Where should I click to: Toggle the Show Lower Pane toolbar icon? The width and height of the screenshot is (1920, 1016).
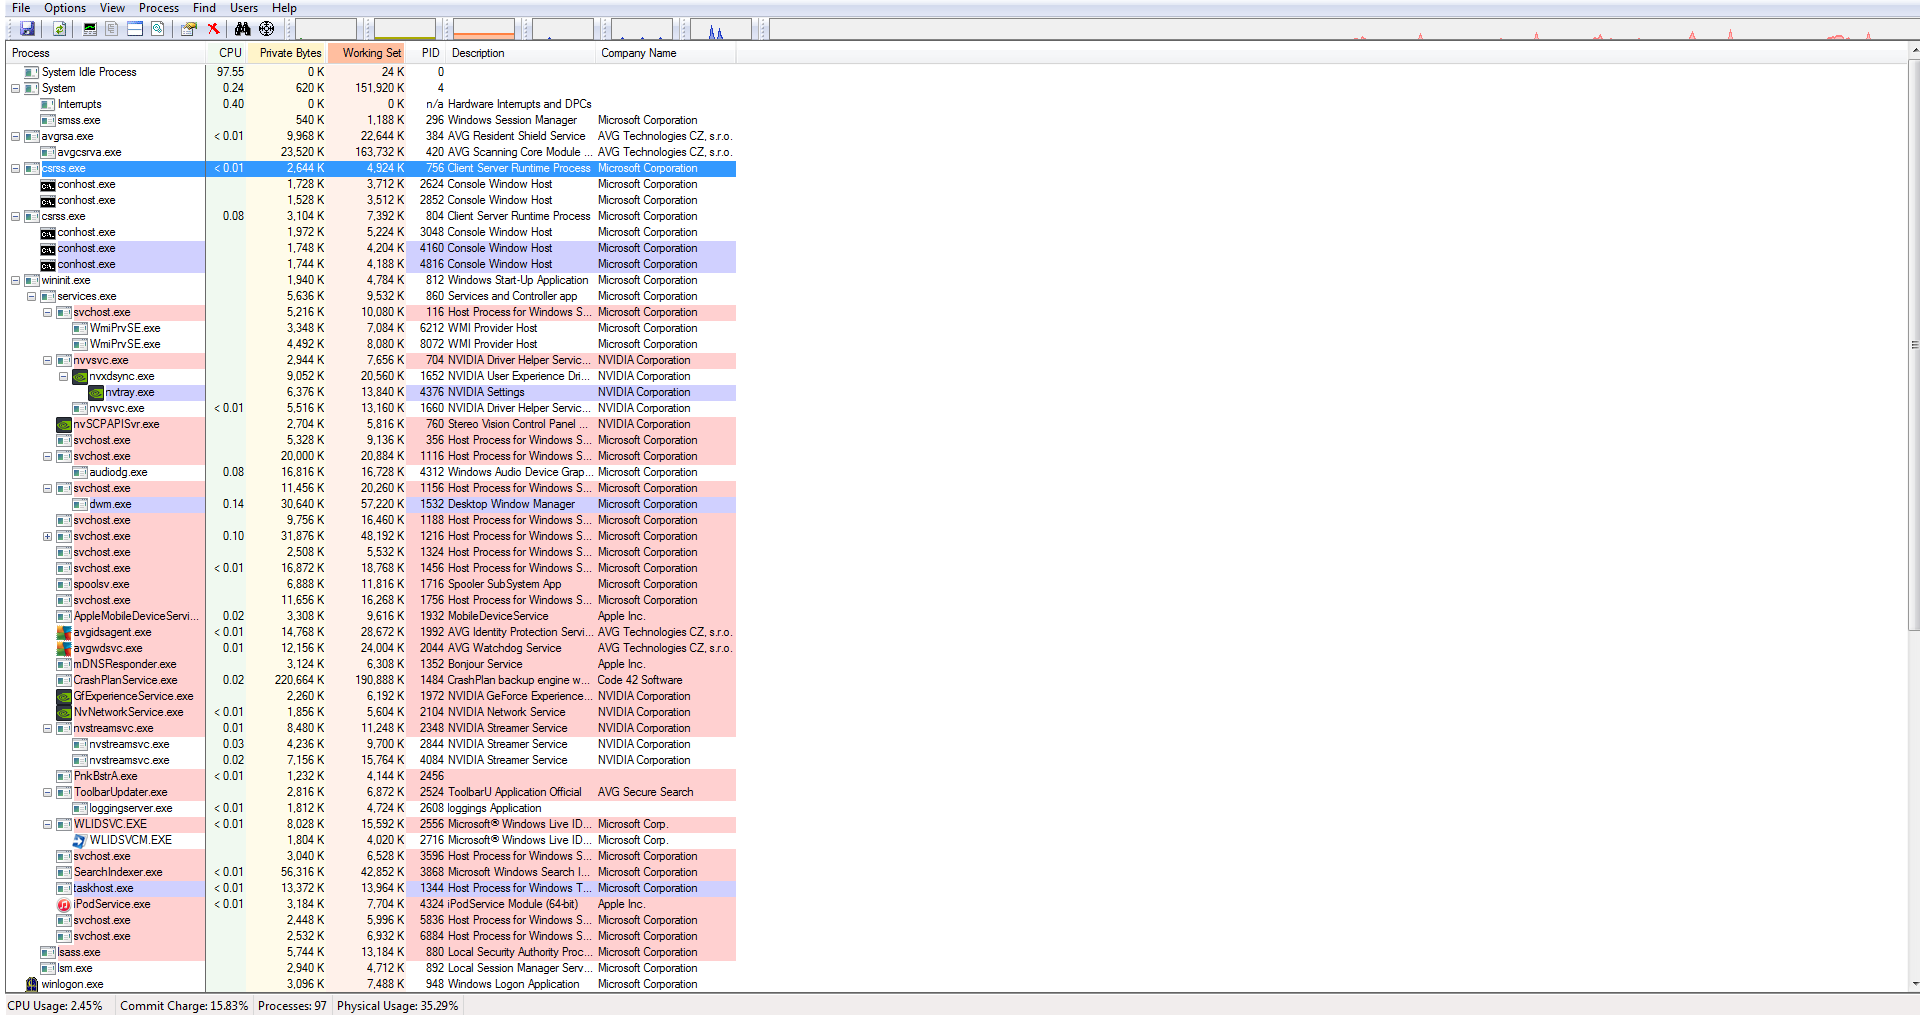coord(135,29)
